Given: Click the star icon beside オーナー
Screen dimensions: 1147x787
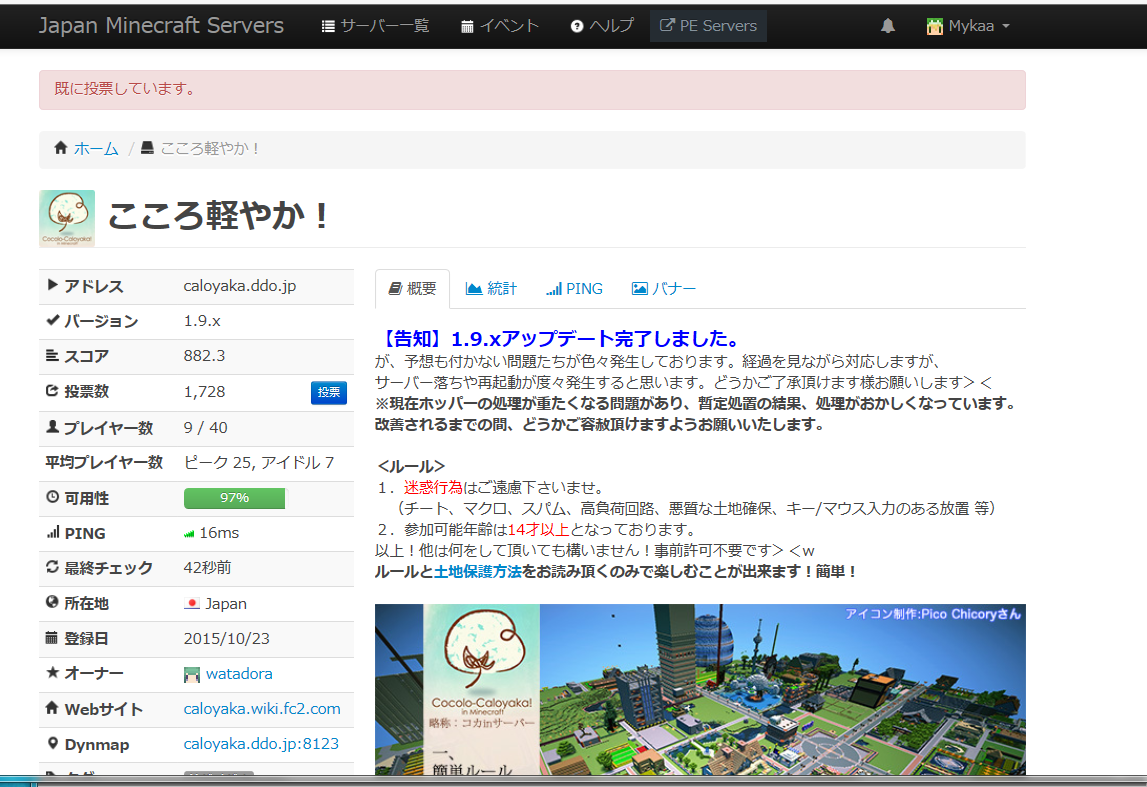Looking at the screenshot, I should (53, 671).
